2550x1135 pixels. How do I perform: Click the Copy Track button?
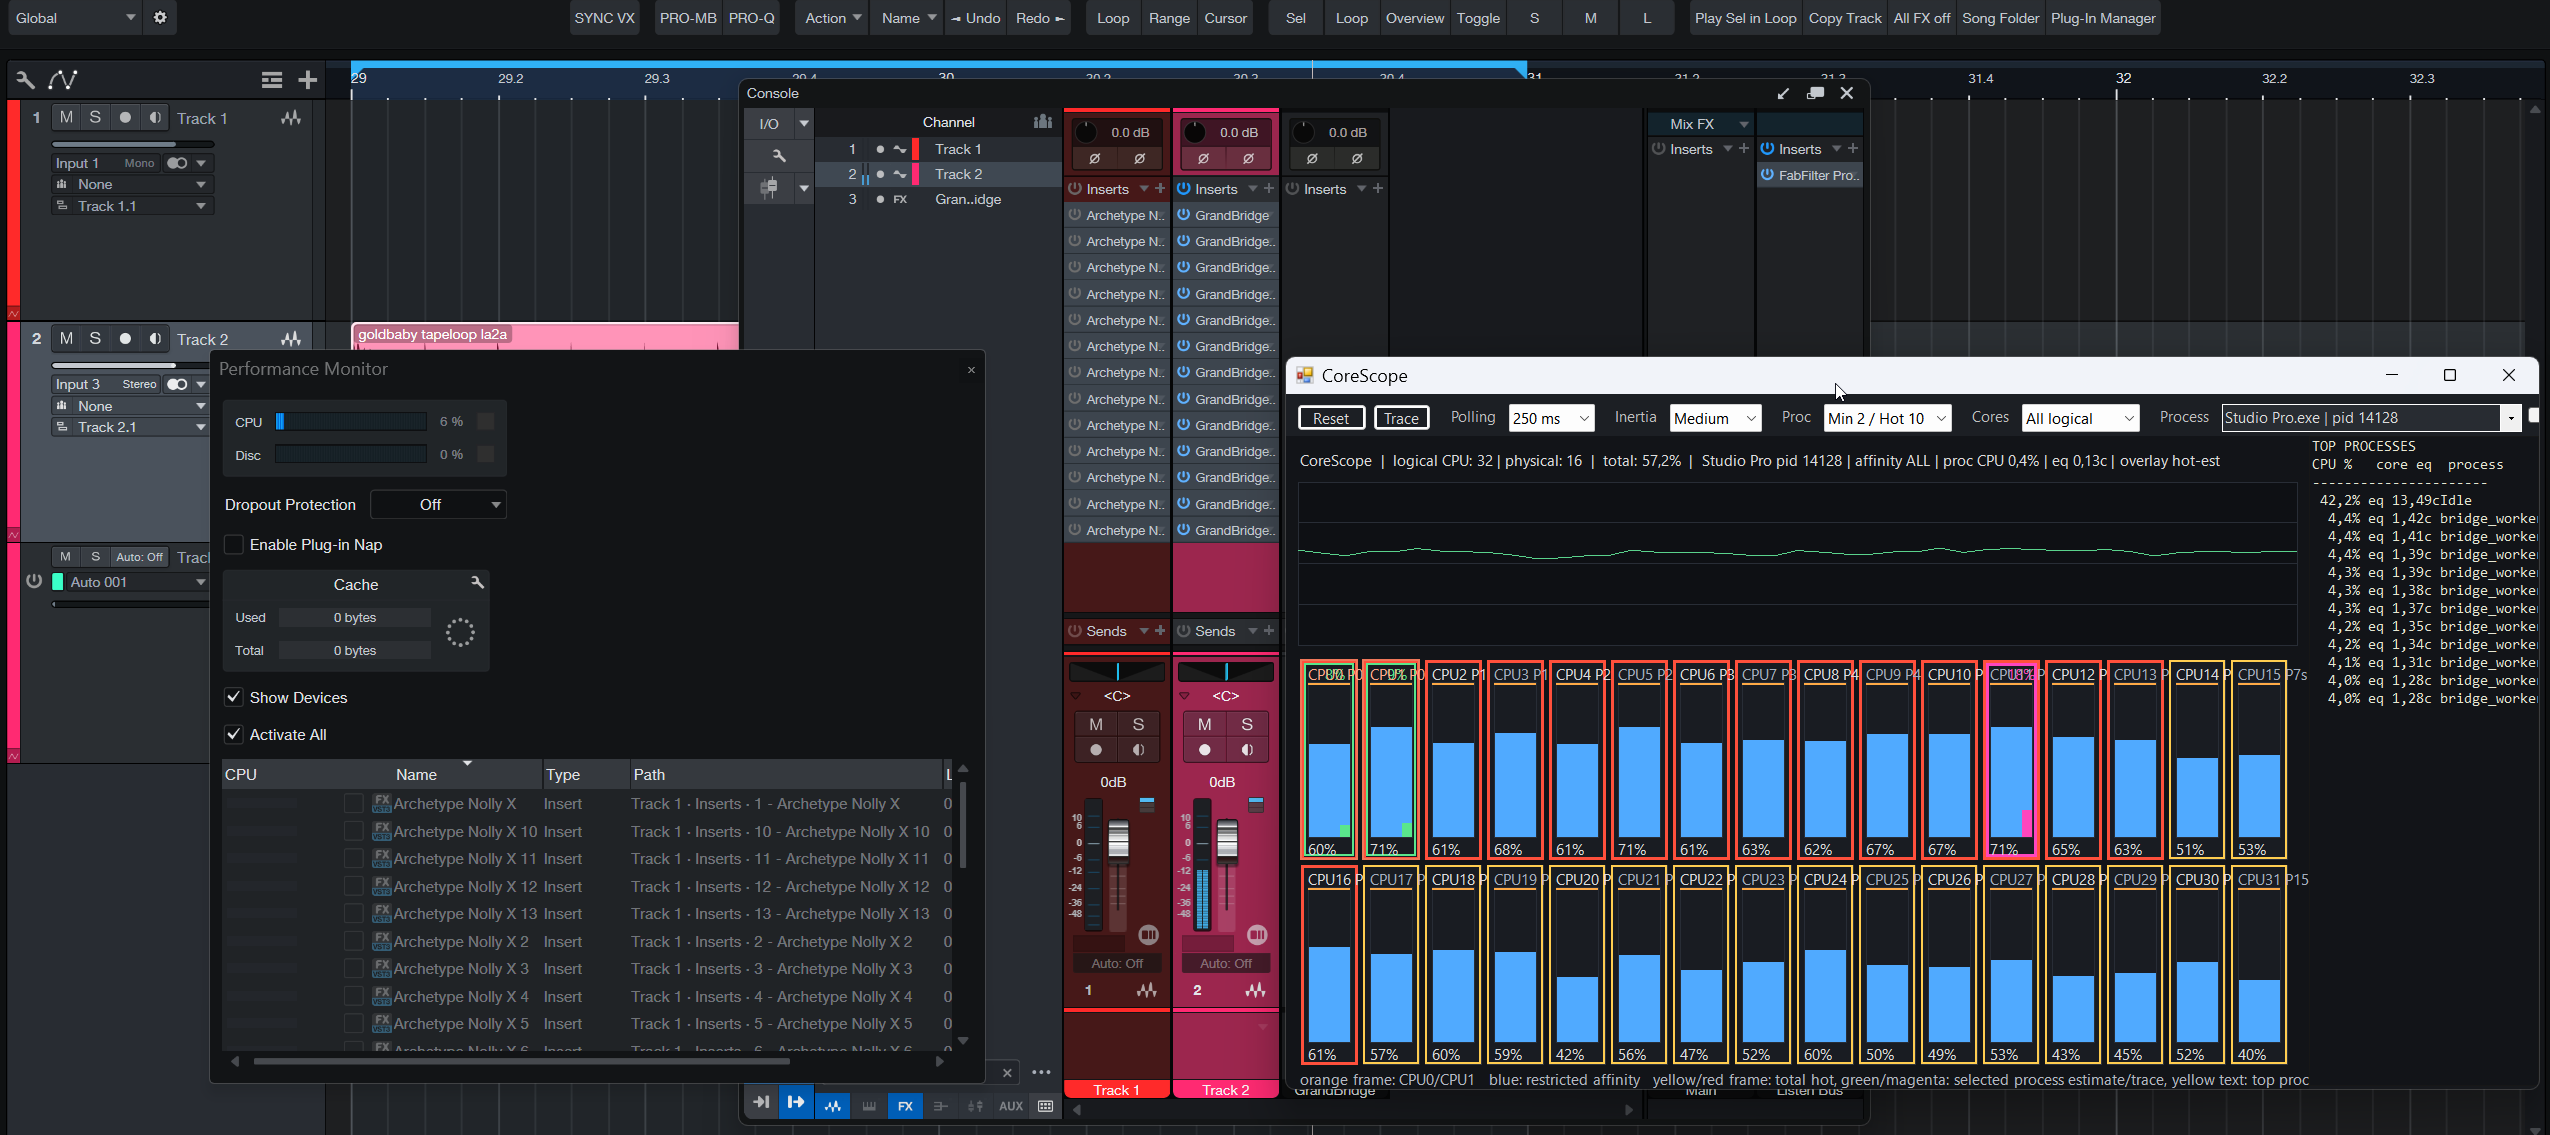[x=1844, y=18]
